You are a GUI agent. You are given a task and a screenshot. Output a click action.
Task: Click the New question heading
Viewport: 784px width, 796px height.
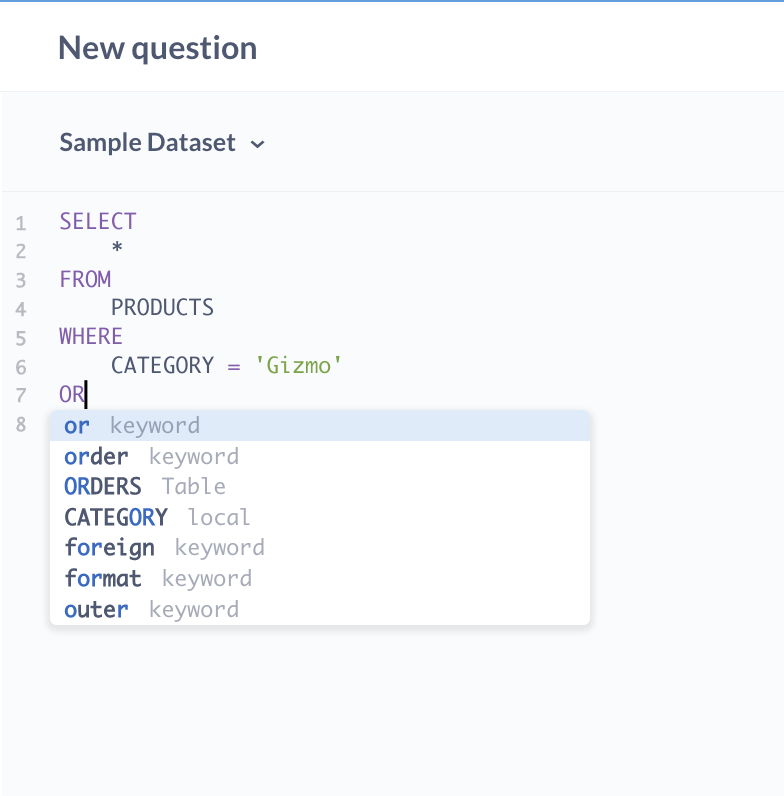click(157, 48)
